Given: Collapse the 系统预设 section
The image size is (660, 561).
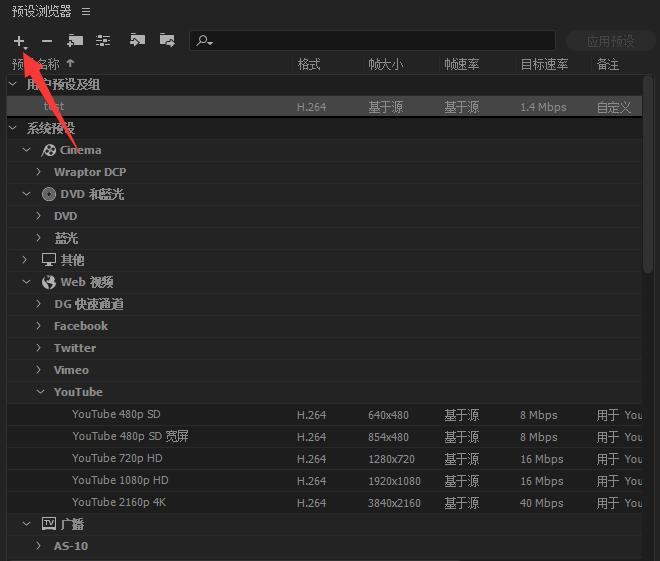Looking at the screenshot, I should point(13,128).
